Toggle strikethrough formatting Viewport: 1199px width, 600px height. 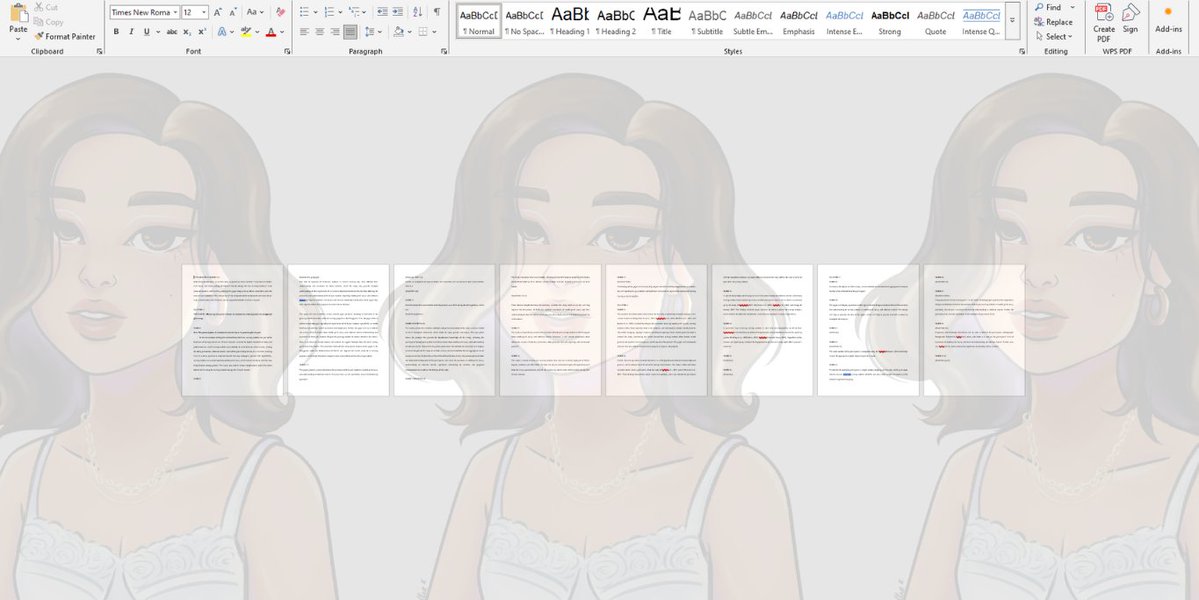pos(172,32)
